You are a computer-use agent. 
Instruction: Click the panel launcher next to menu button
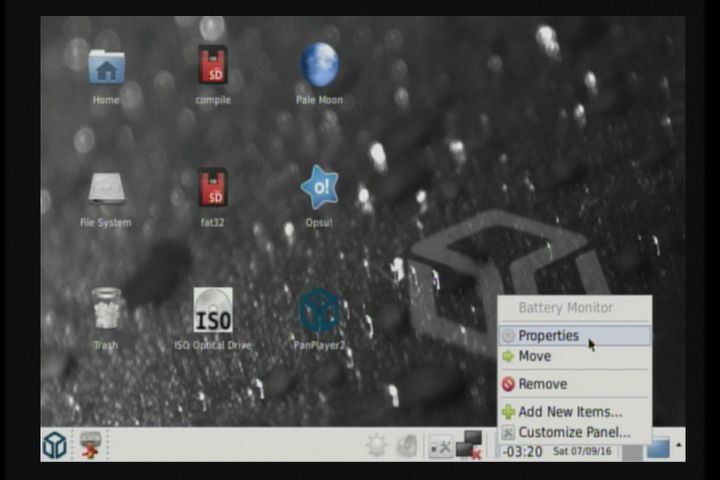pyautogui.click(x=91, y=445)
